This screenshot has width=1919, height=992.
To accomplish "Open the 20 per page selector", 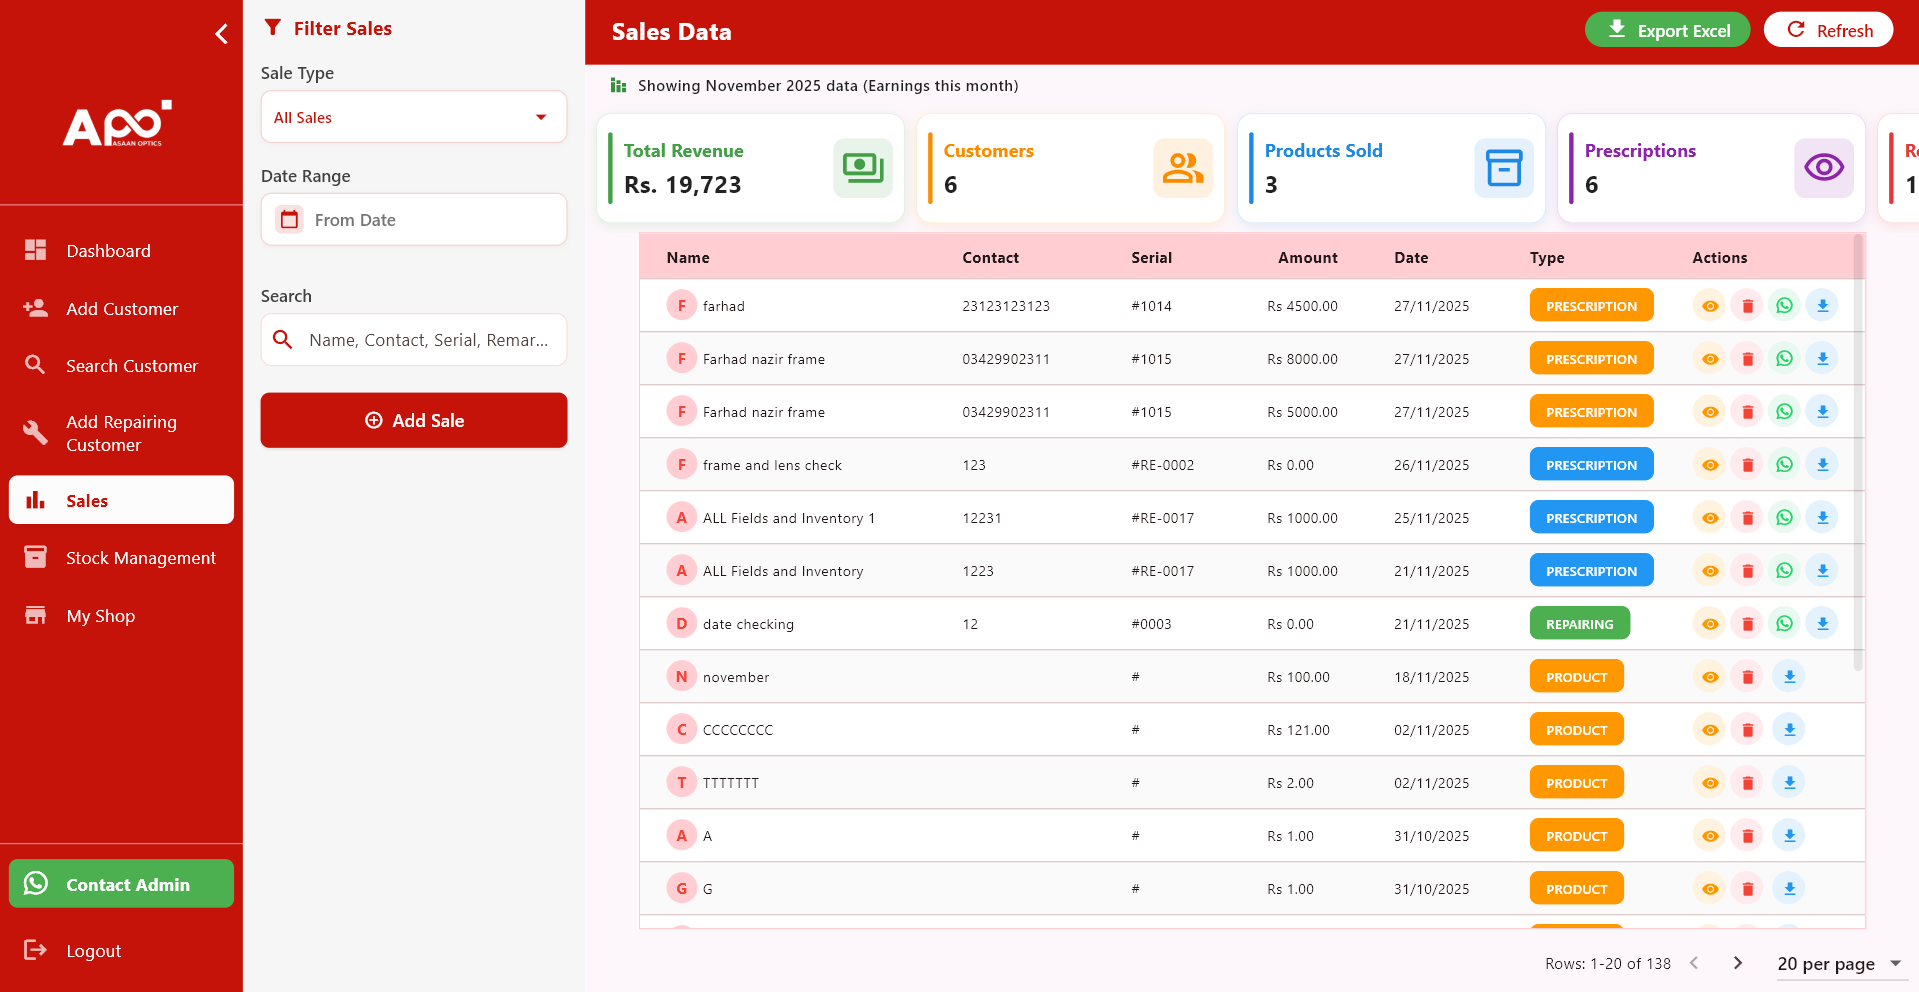I will point(1839,963).
